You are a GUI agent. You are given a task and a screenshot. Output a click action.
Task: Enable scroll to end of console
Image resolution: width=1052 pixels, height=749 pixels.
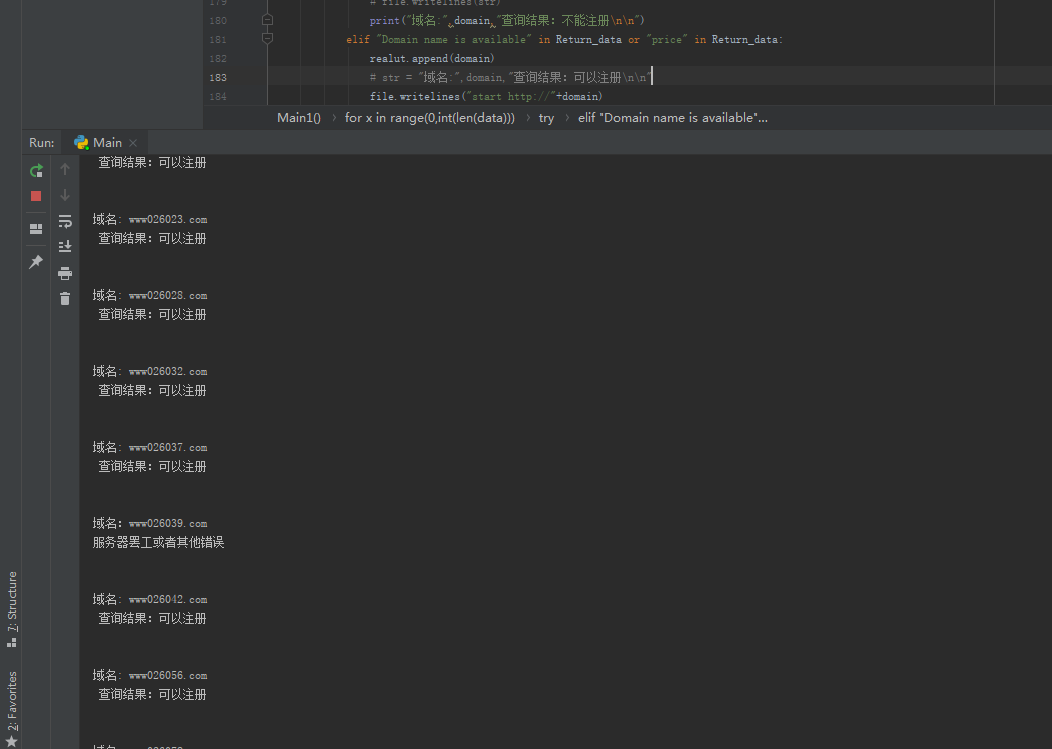[65, 246]
